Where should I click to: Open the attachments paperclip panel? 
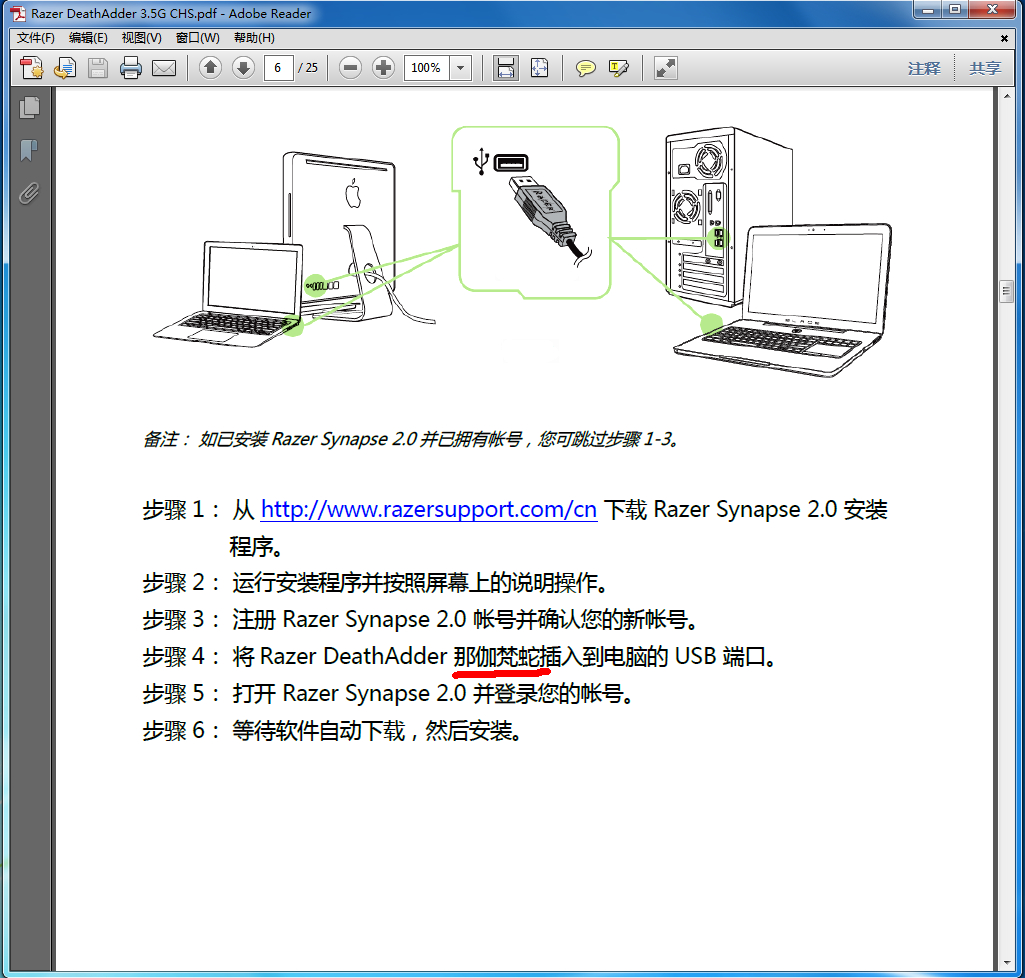29,194
